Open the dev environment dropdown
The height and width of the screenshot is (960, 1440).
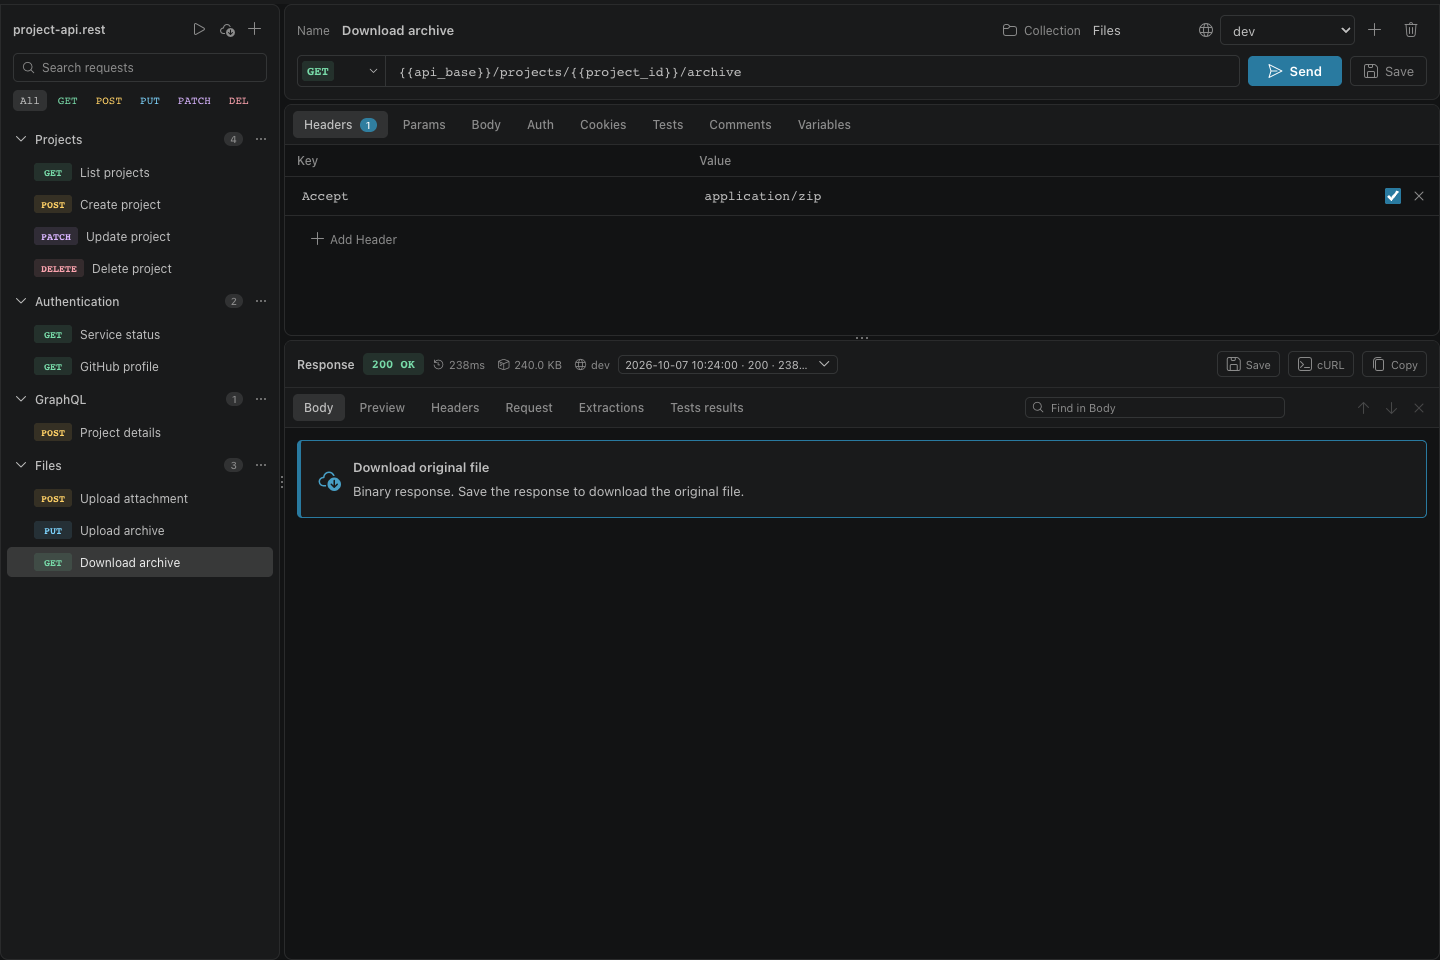pos(1287,31)
